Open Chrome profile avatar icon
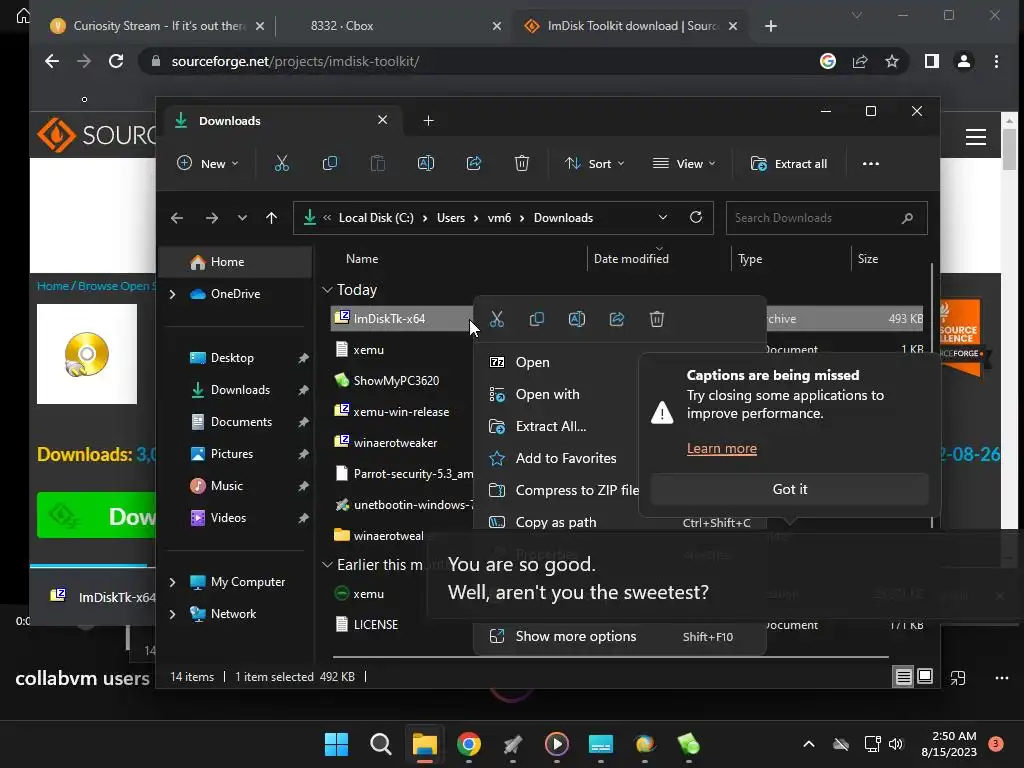This screenshot has height=768, width=1024. pos(963,61)
